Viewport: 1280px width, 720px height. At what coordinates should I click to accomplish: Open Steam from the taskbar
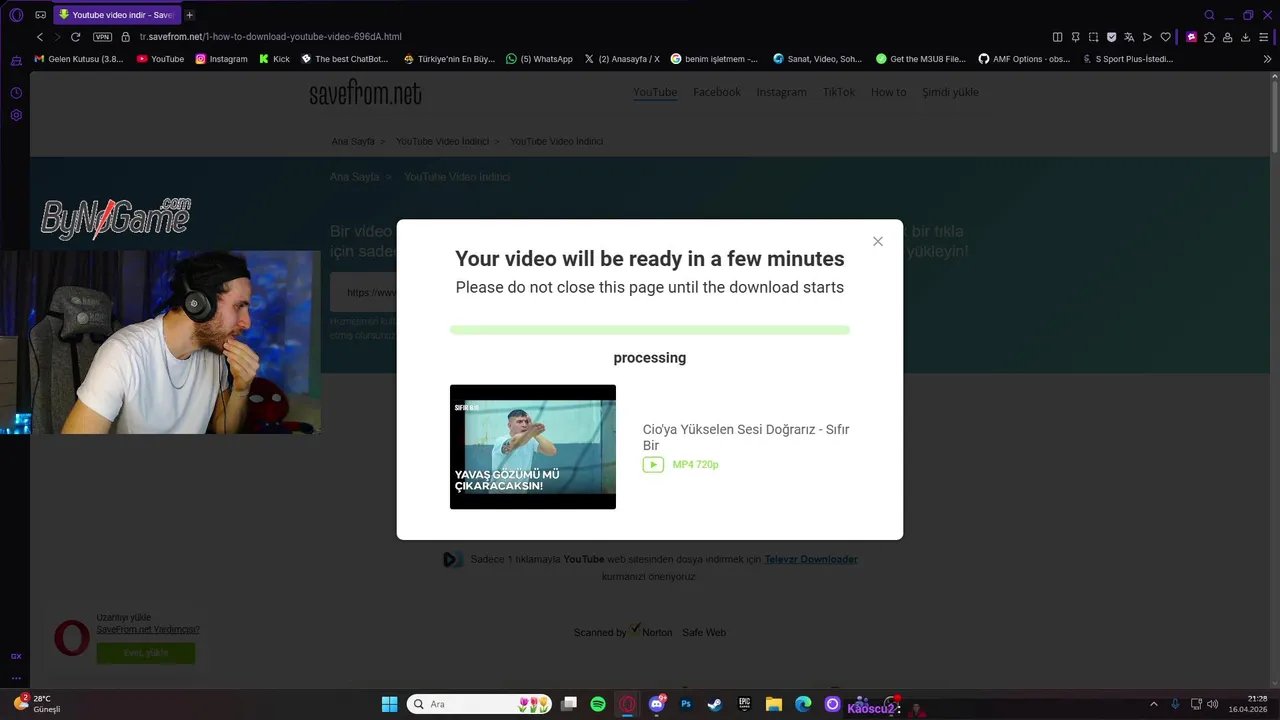(x=715, y=704)
